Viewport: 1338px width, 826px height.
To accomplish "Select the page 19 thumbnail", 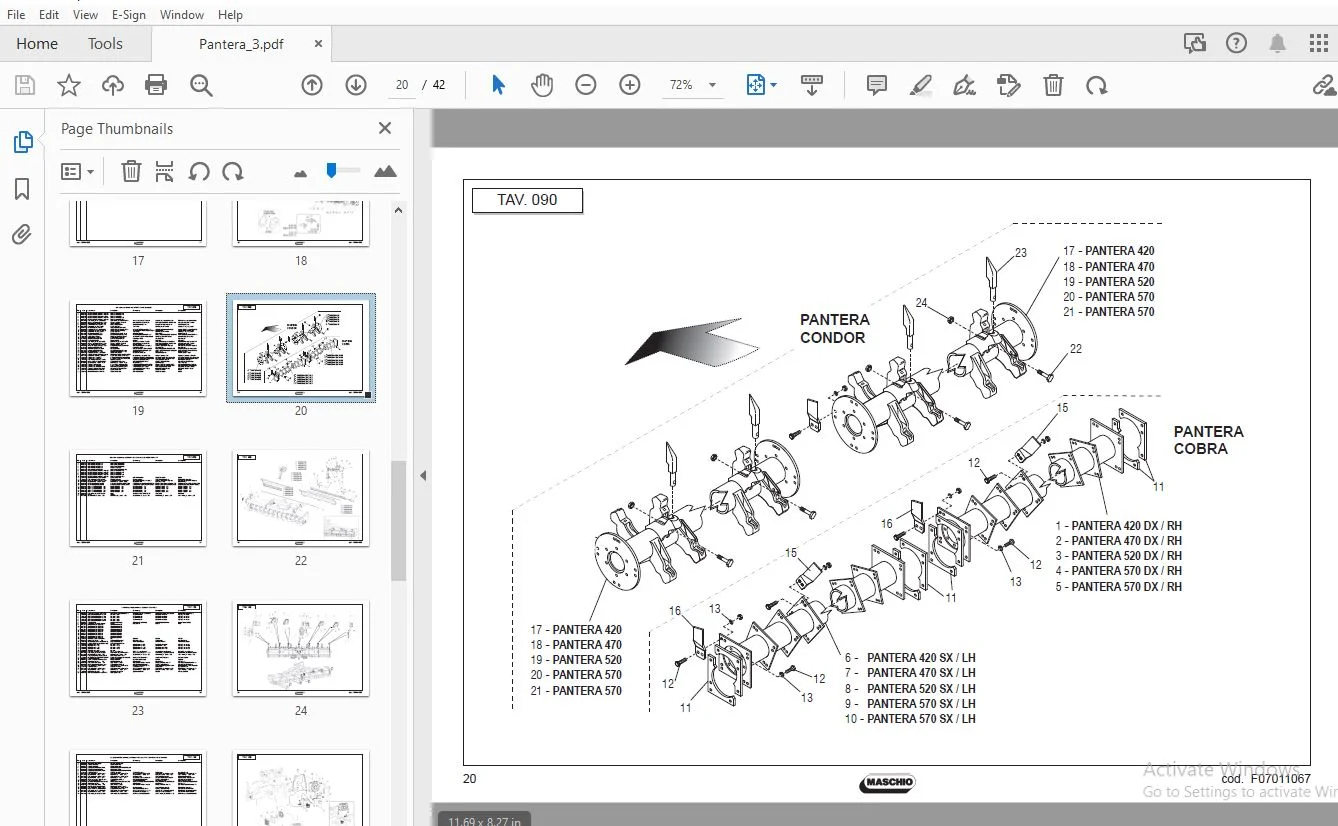I will click(138, 348).
